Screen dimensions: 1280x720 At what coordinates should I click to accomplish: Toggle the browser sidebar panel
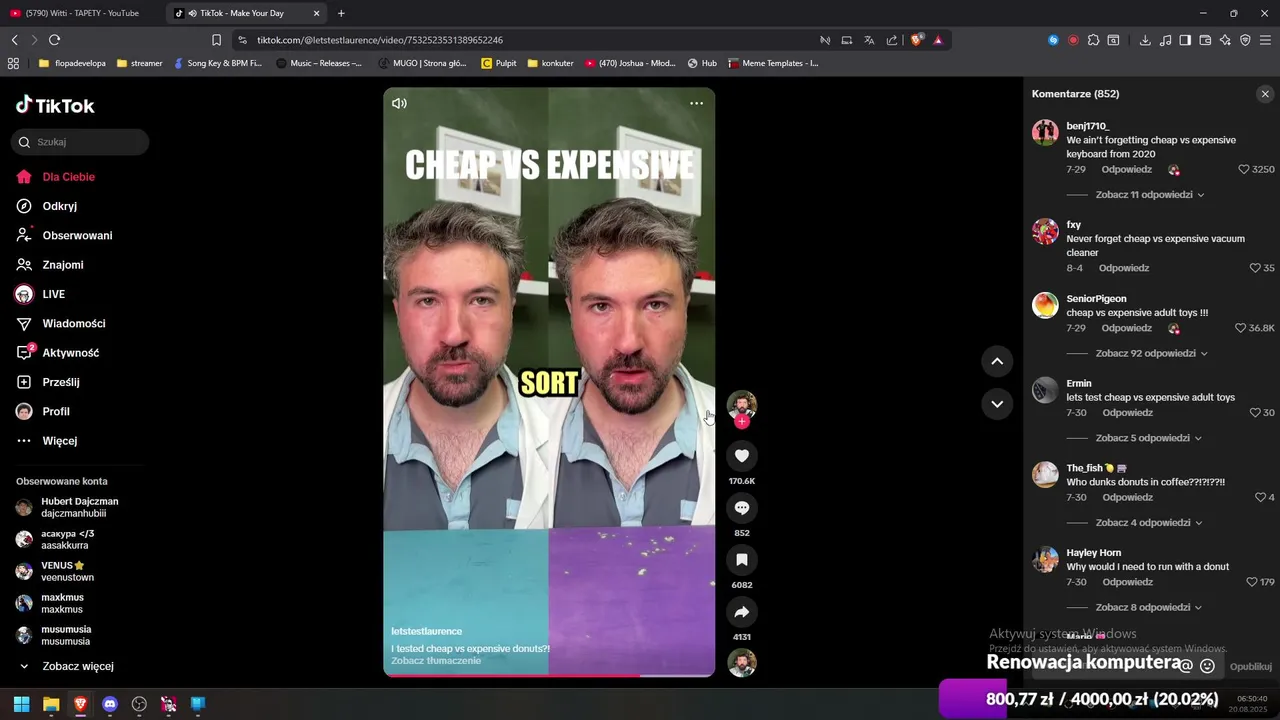coord(1185,40)
